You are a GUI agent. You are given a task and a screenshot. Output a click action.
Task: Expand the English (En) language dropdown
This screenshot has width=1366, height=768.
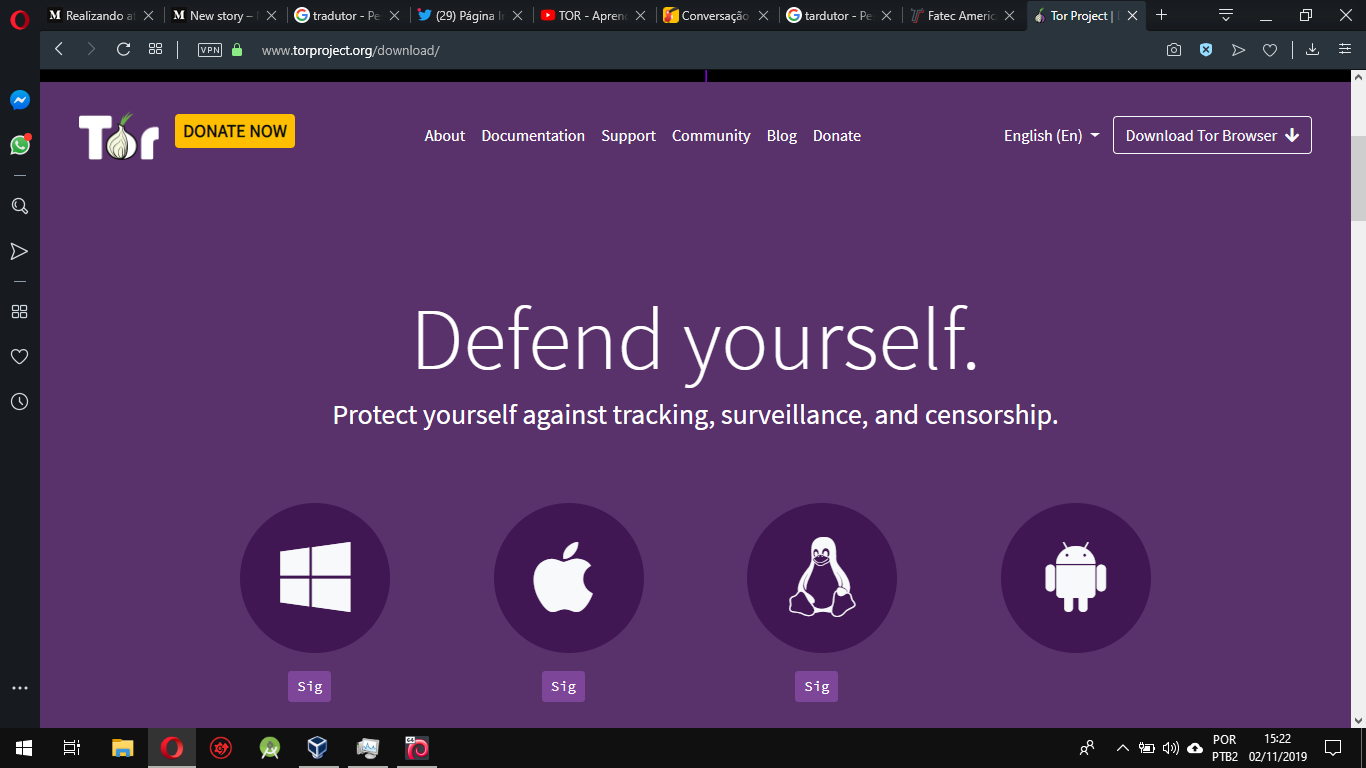click(1052, 136)
